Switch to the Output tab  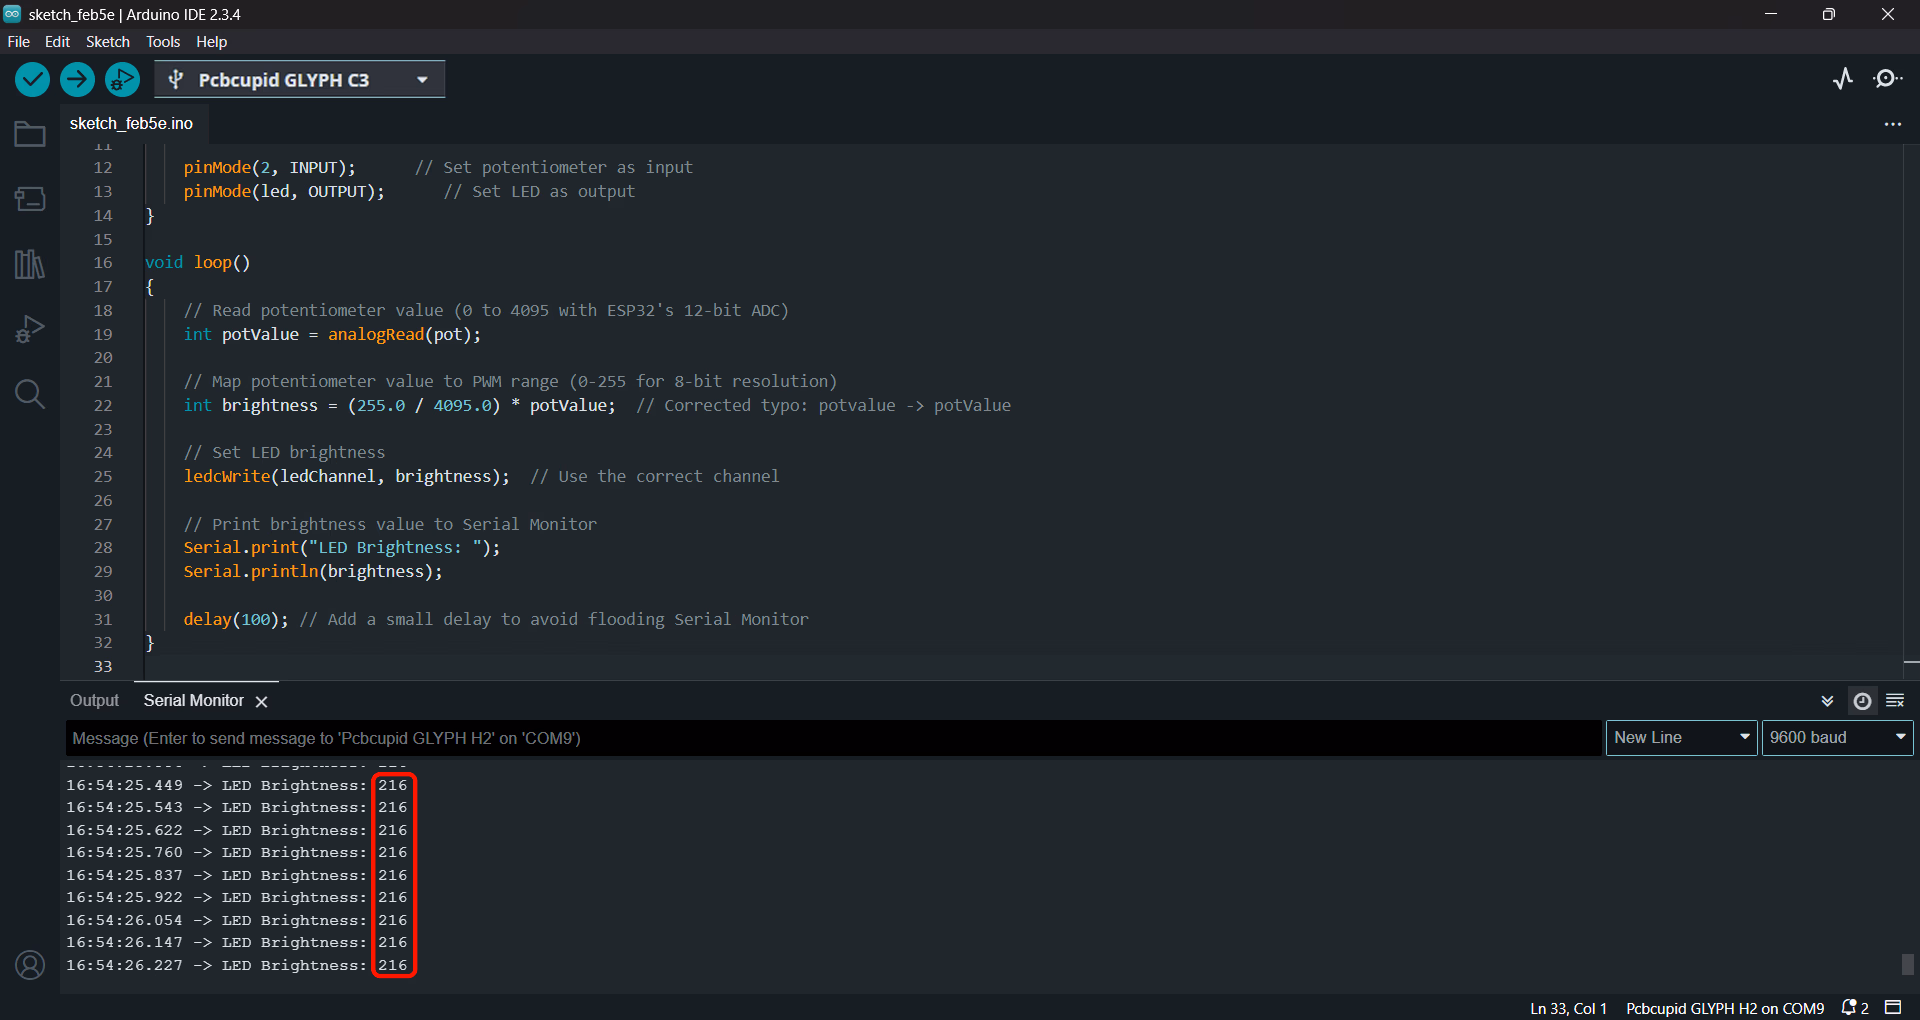(x=93, y=700)
